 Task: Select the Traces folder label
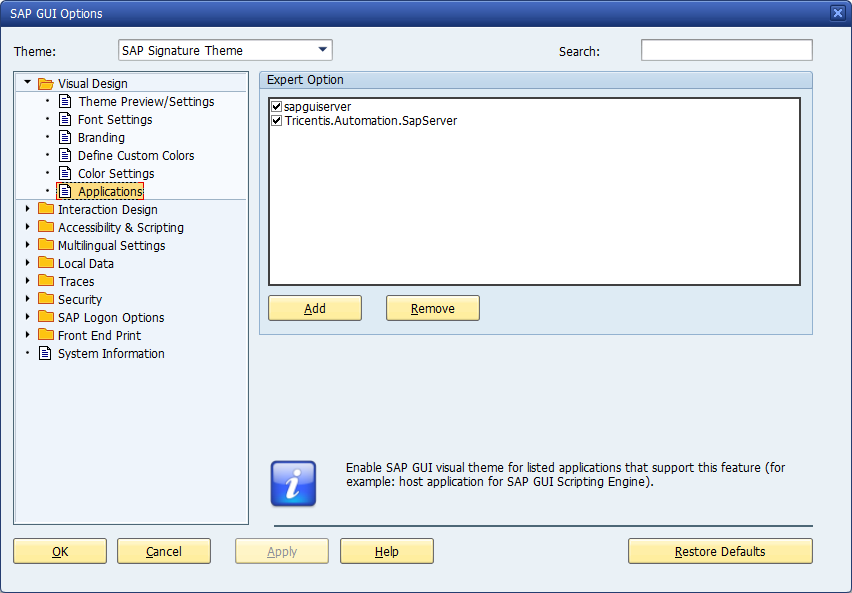[x=76, y=282]
